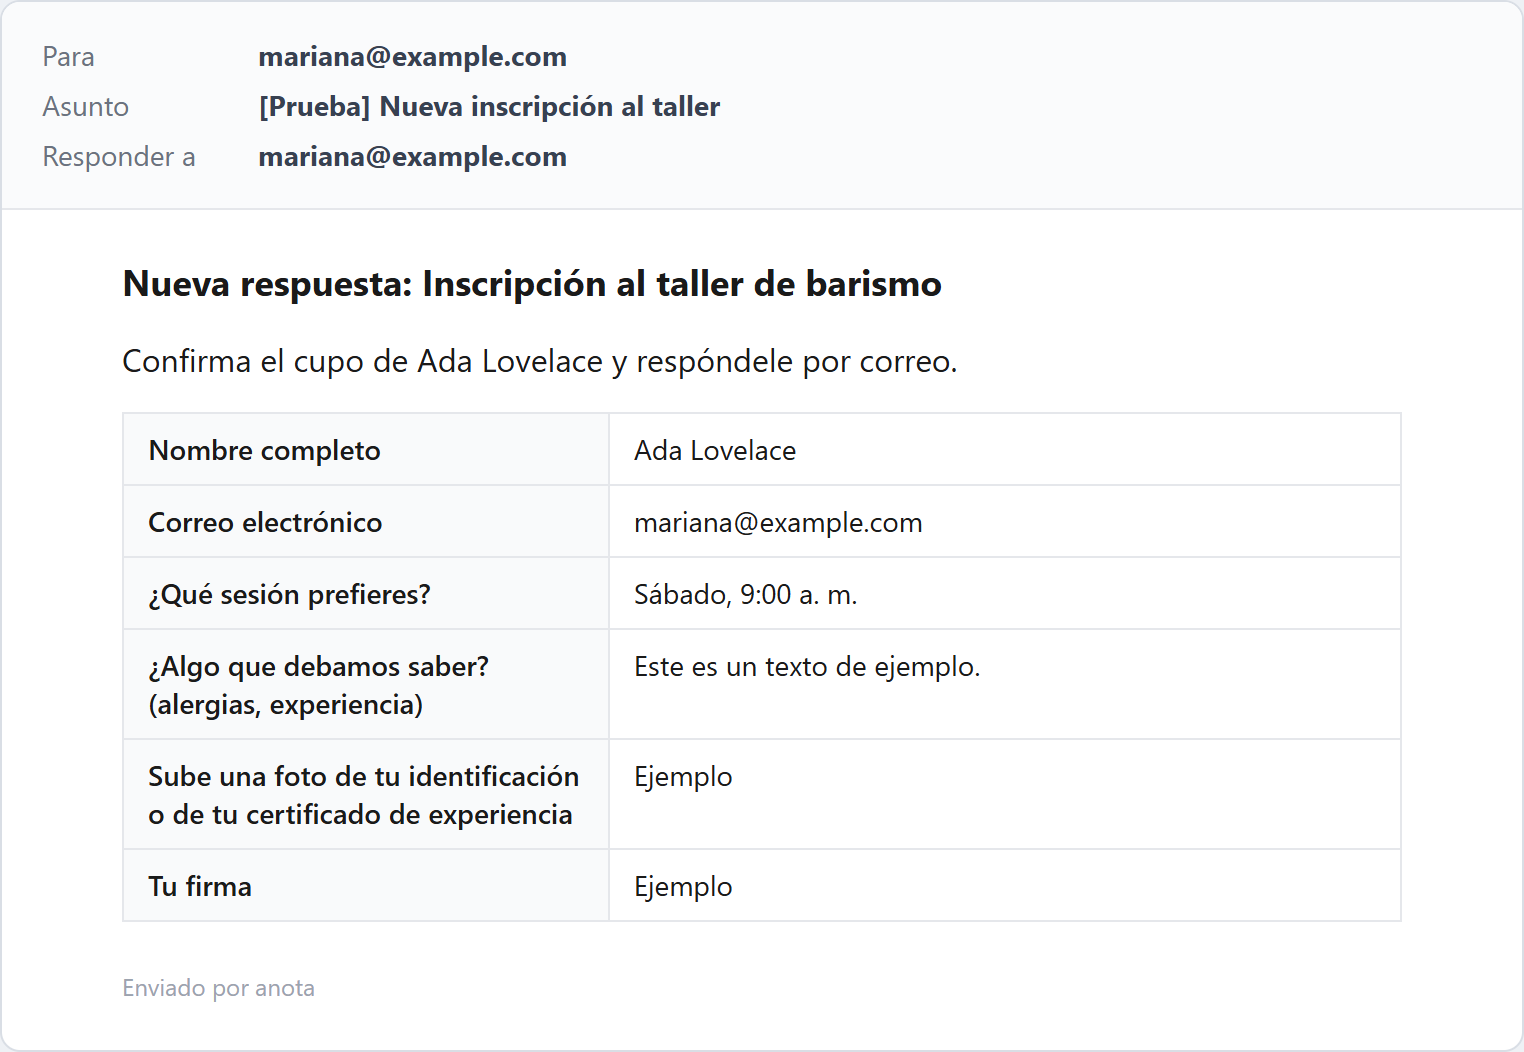Select the subject '[Prueba] Nueva inscripción al taller'
Screen dimensions: 1524x1052
coord(489,107)
